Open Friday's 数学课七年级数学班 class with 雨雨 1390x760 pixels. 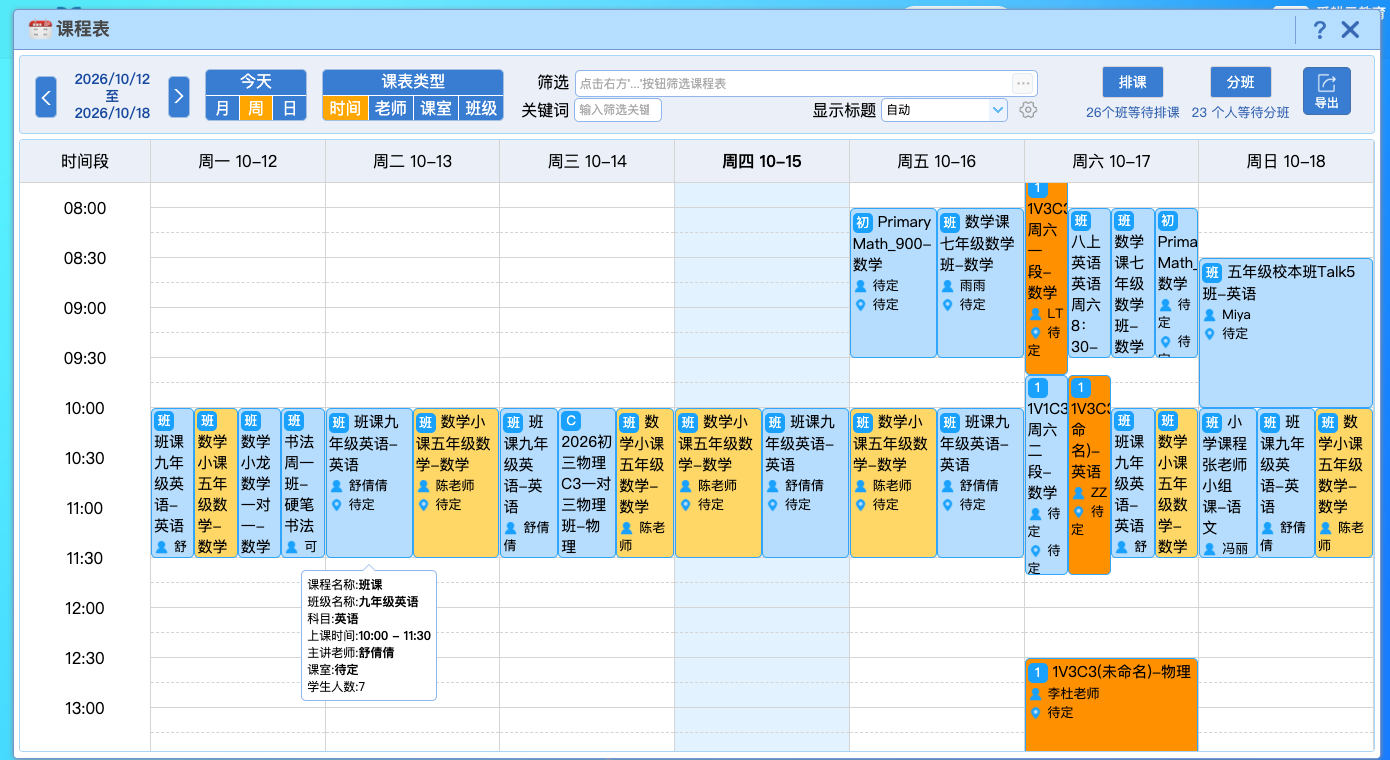980,283
